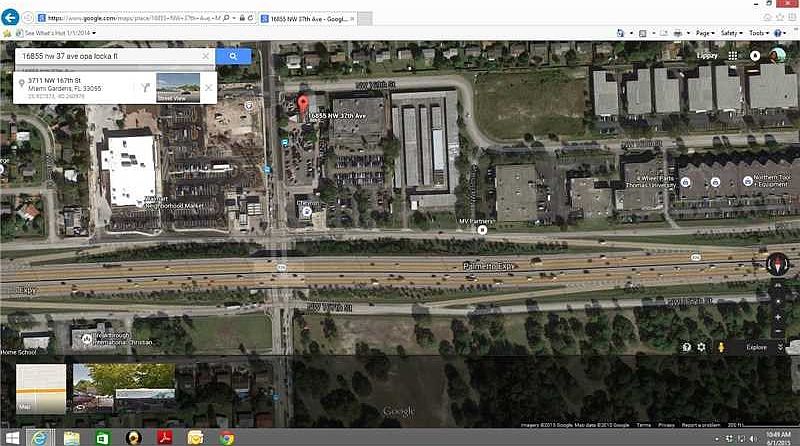Open IE Help menu icon
The height and width of the screenshot is (446, 800).
779,33
